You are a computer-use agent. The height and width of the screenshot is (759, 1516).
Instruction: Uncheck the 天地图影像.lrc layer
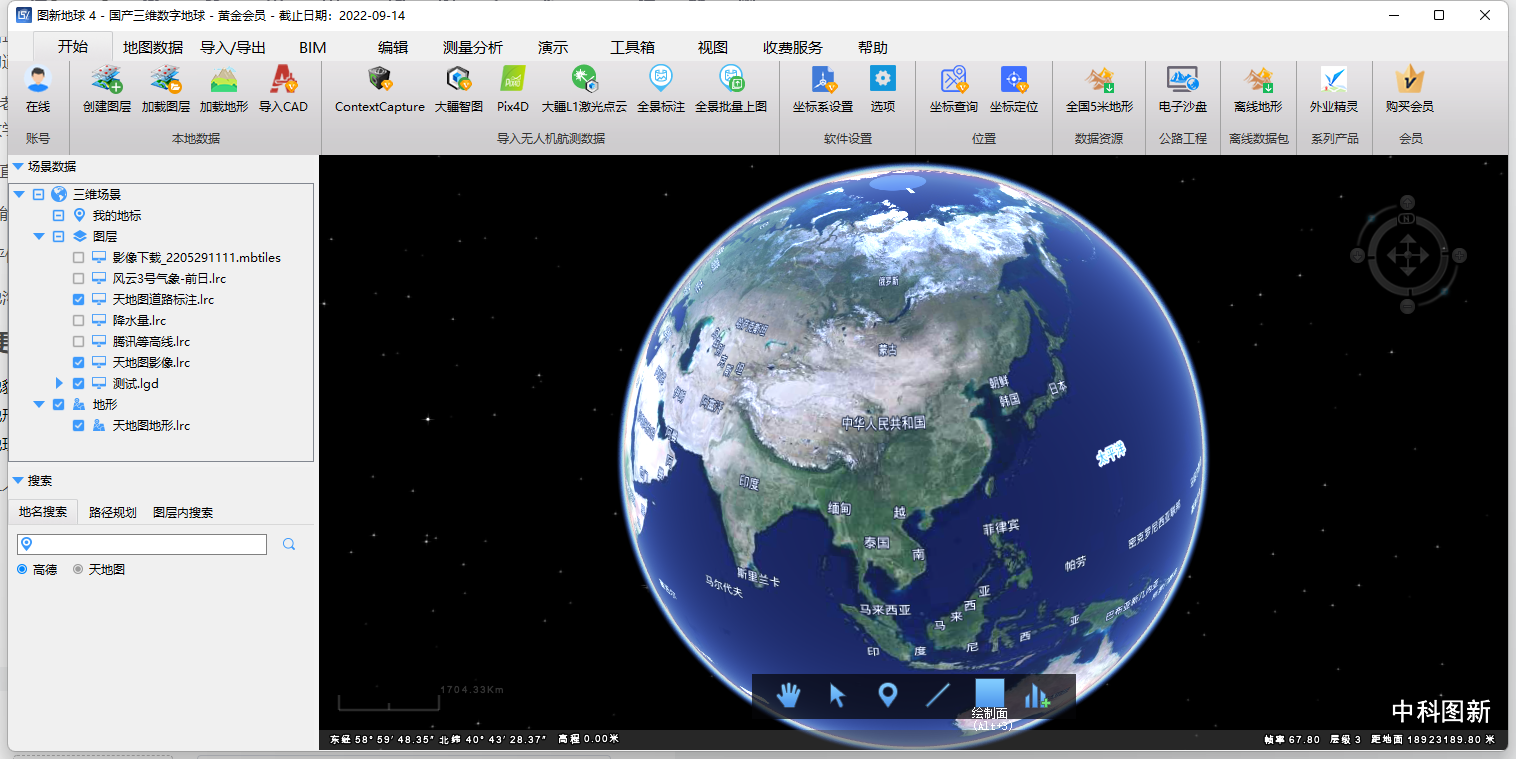(78, 363)
